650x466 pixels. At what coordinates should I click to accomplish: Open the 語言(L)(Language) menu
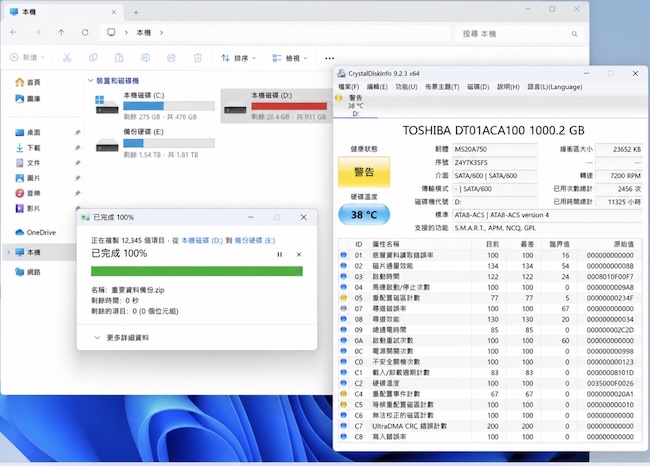555,87
